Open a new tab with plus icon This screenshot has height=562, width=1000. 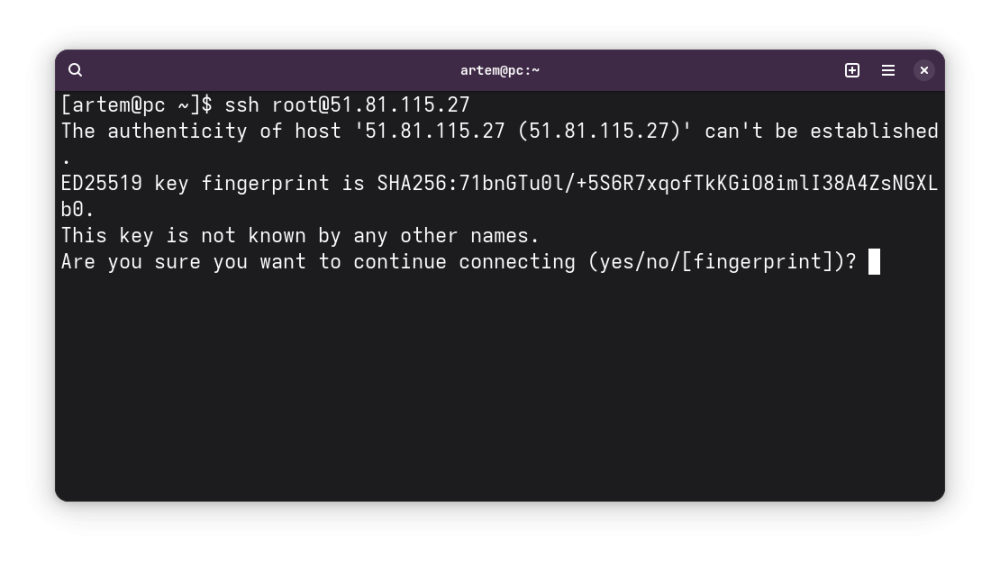coord(852,70)
